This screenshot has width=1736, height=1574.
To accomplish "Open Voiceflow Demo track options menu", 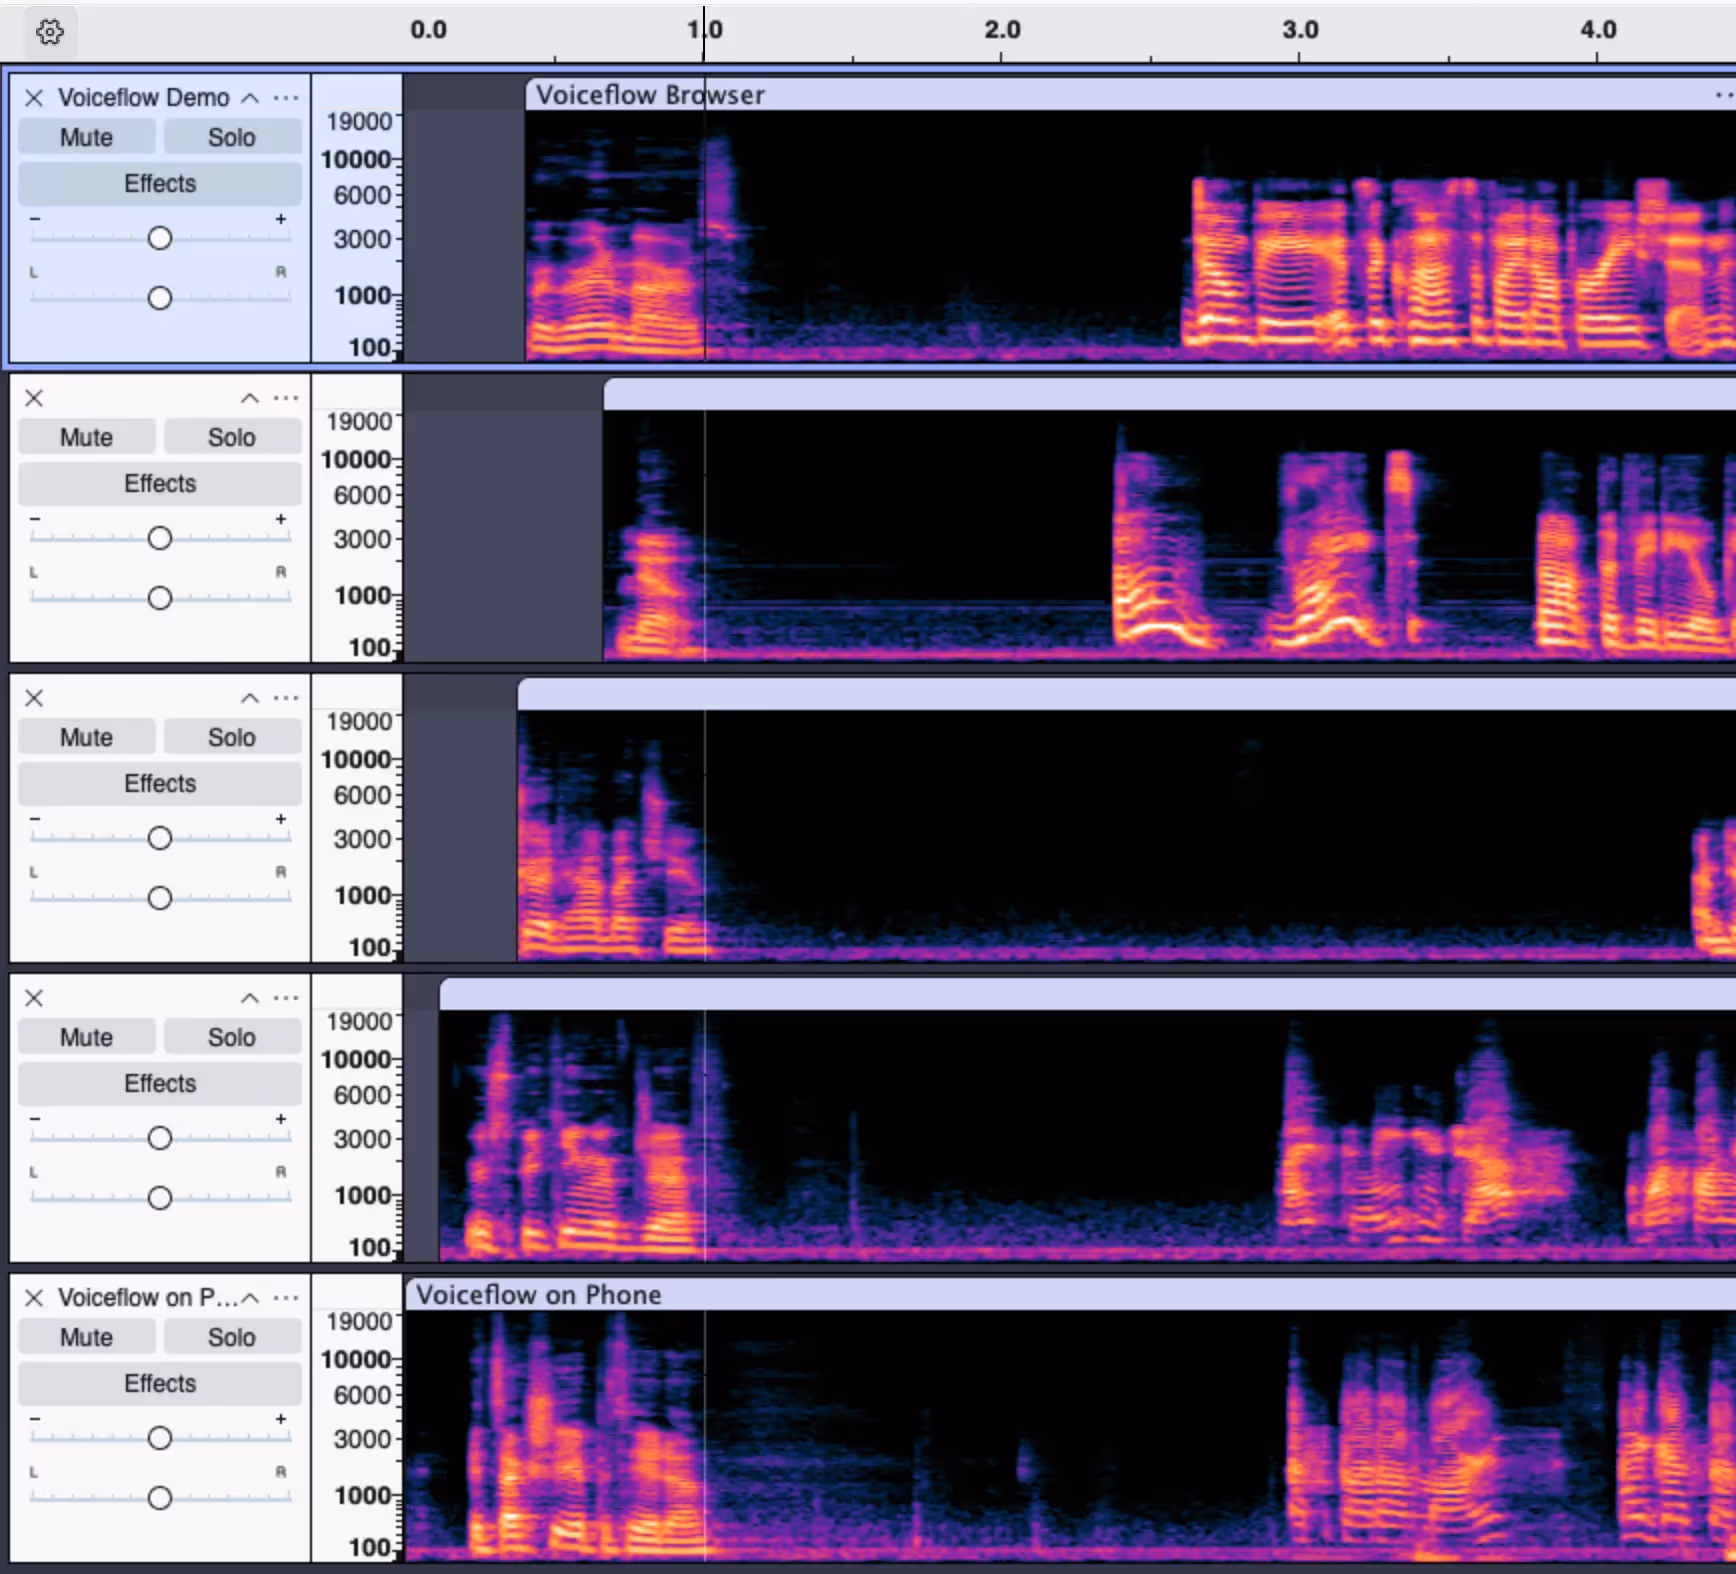I will (286, 97).
